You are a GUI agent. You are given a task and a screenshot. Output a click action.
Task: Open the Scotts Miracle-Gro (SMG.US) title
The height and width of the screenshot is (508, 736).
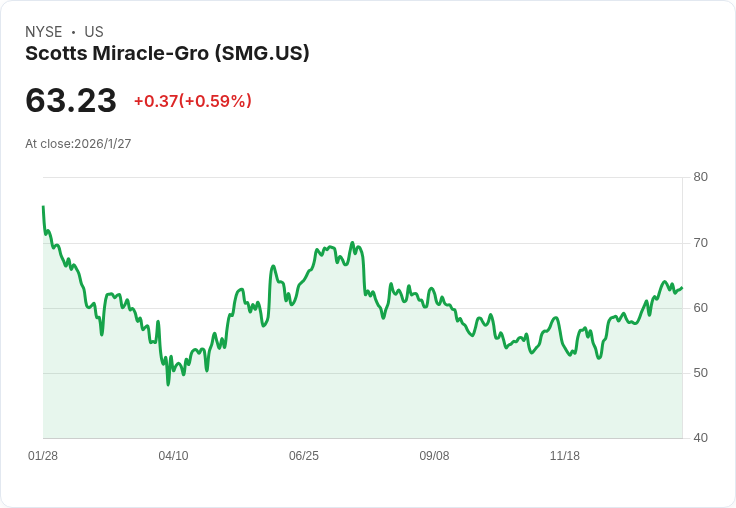pyautogui.click(x=167, y=54)
